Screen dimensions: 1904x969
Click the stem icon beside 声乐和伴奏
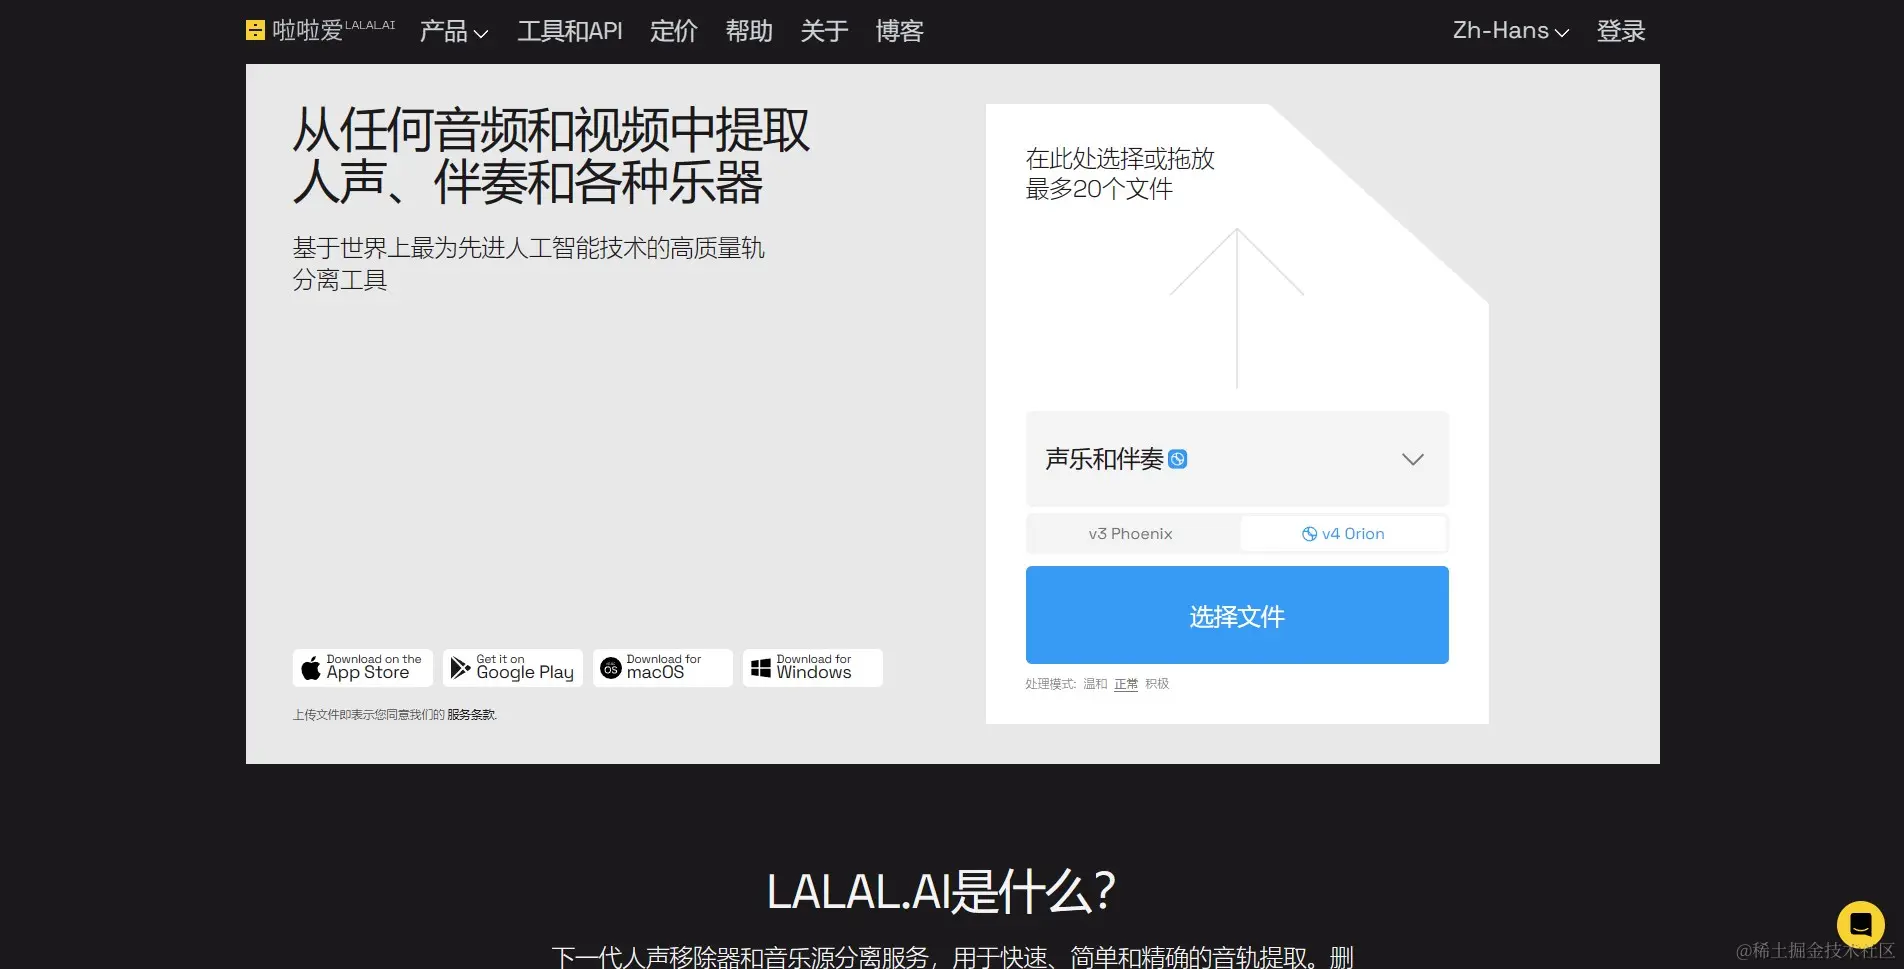tap(1179, 459)
